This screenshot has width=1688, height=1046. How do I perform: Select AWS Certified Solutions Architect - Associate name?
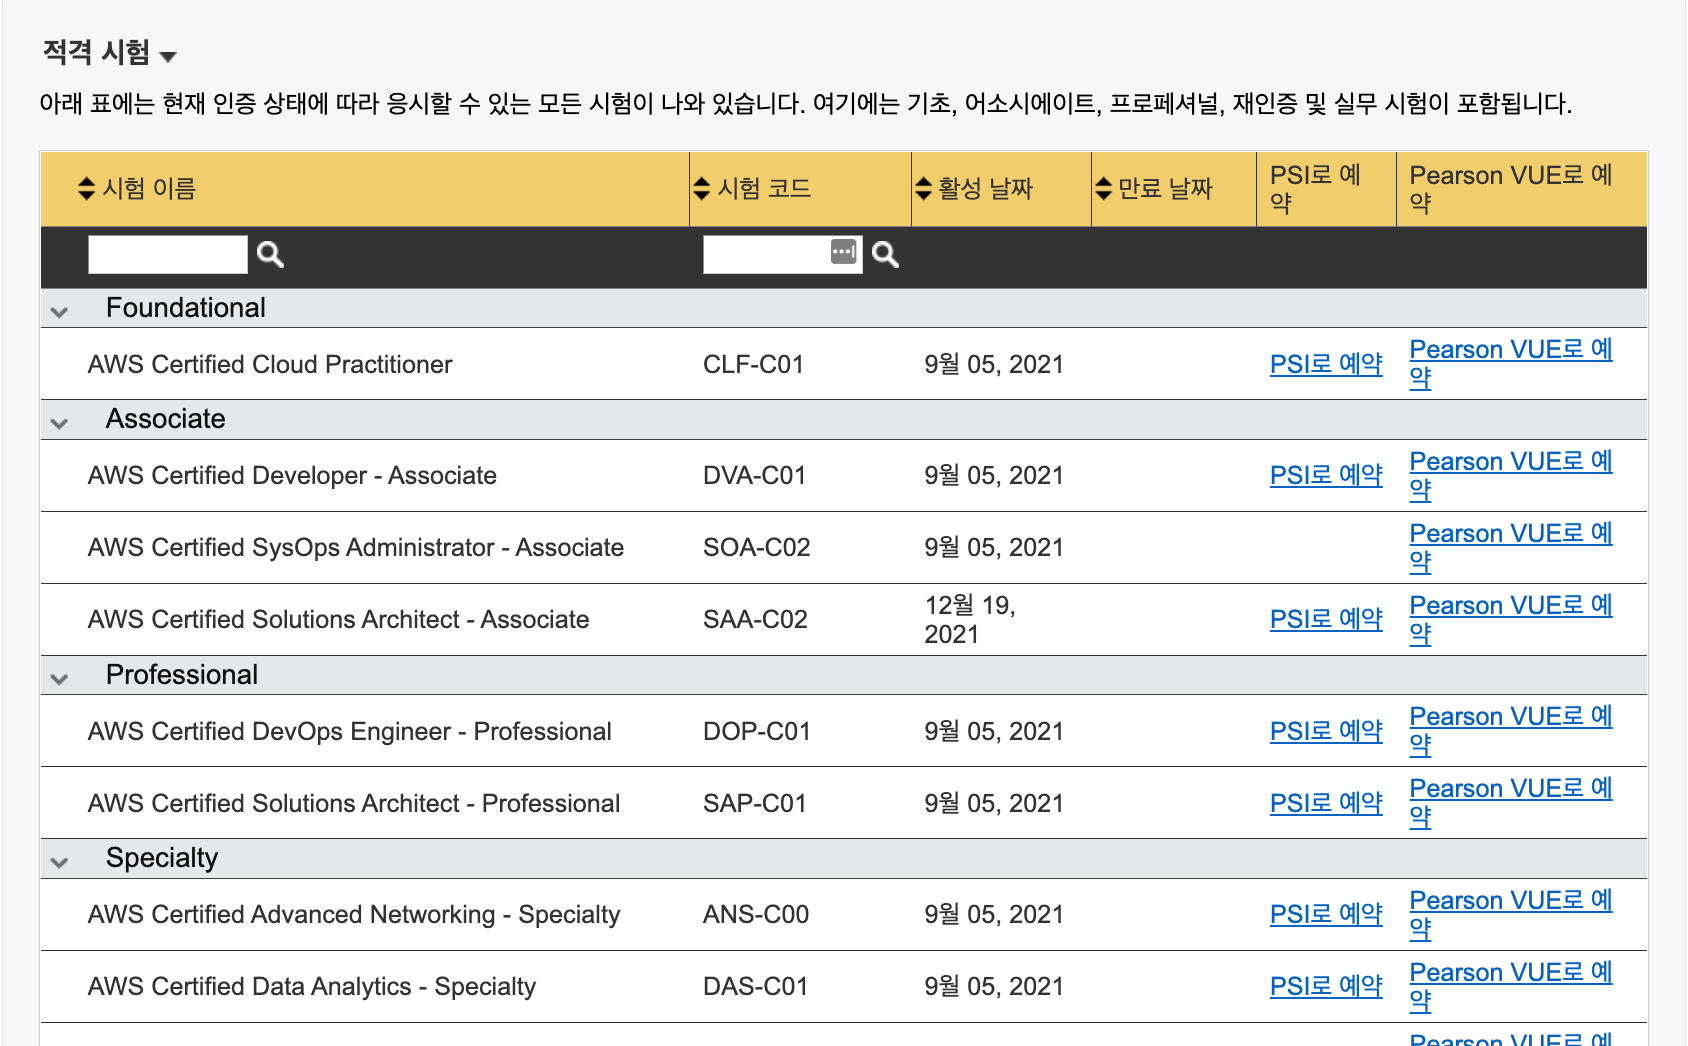click(338, 619)
